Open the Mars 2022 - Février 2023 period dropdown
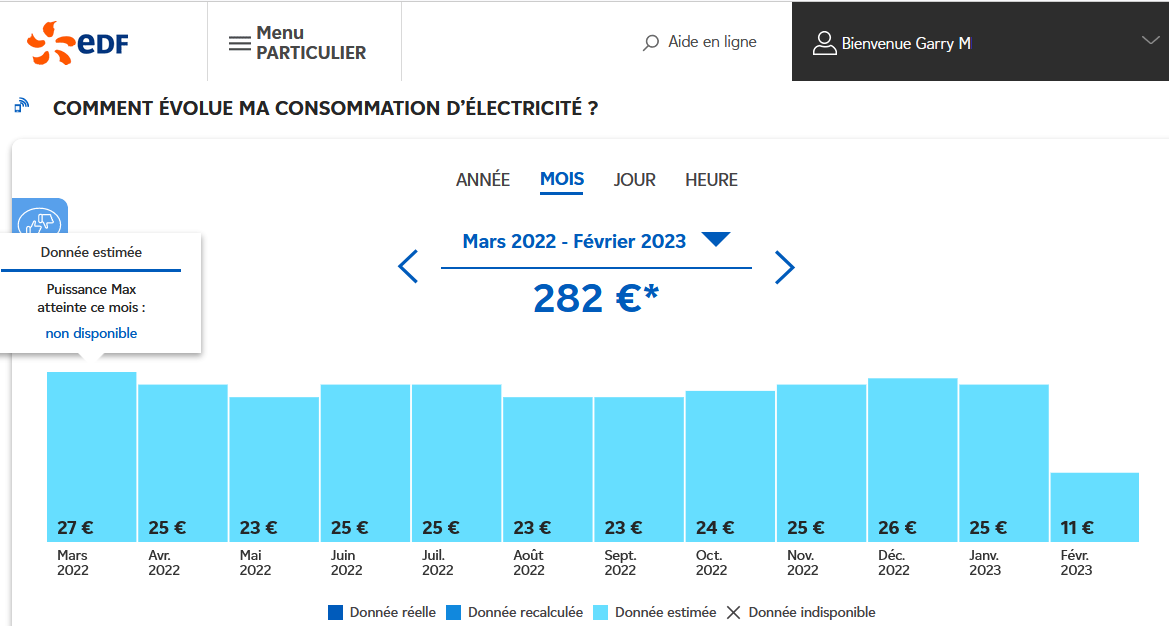Viewport: 1169px width, 626px height. (716, 240)
